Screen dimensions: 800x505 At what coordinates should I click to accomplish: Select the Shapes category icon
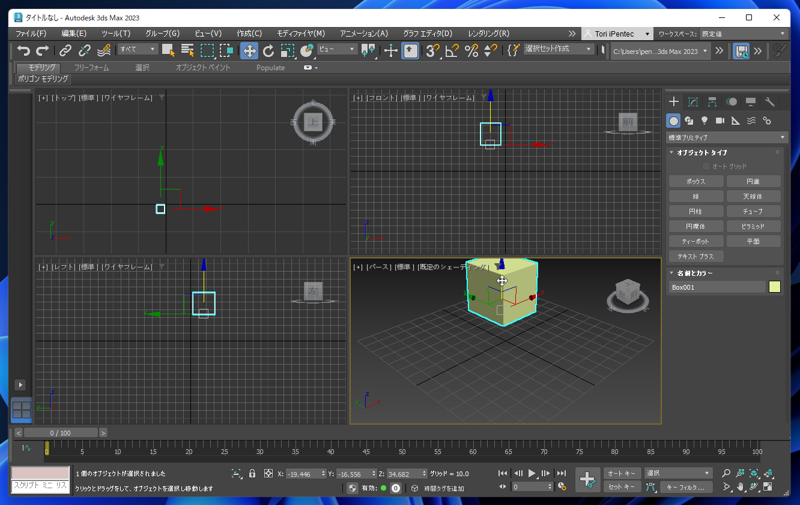(x=689, y=121)
